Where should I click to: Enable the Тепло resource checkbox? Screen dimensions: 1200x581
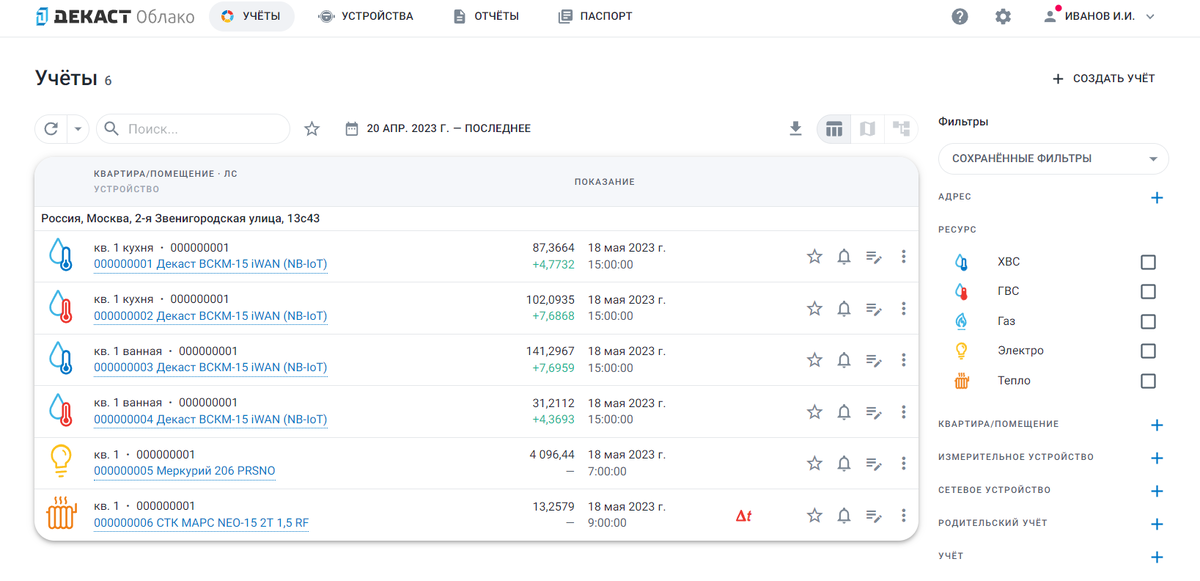pyautogui.click(x=1148, y=381)
